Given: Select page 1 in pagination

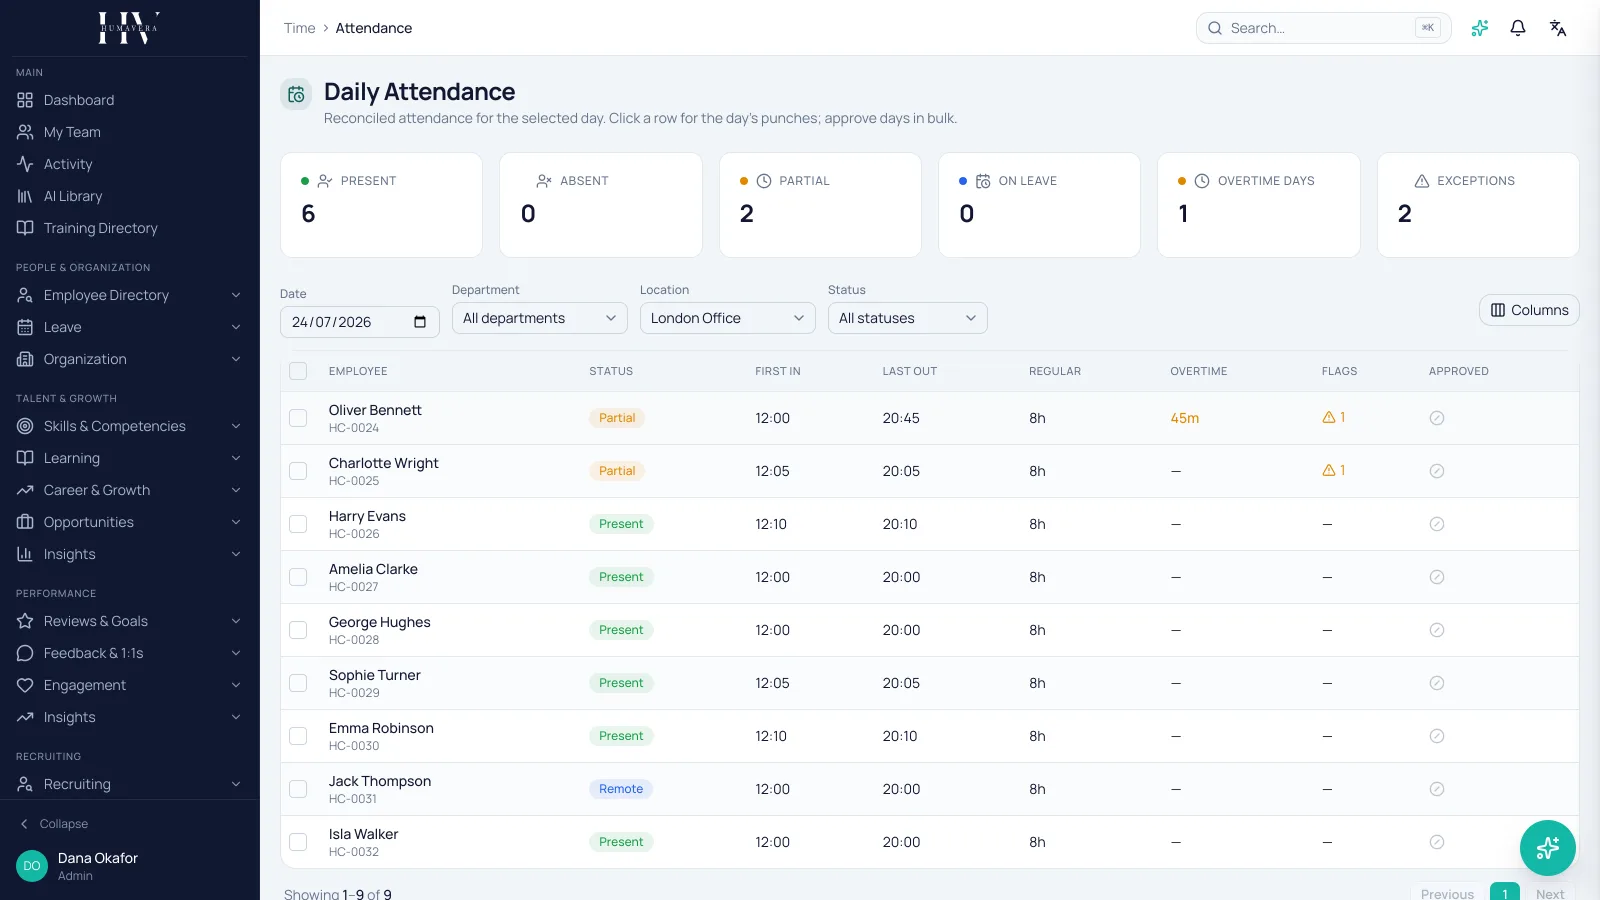Looking at the screenshot, I should click(x=1505, y=893).
